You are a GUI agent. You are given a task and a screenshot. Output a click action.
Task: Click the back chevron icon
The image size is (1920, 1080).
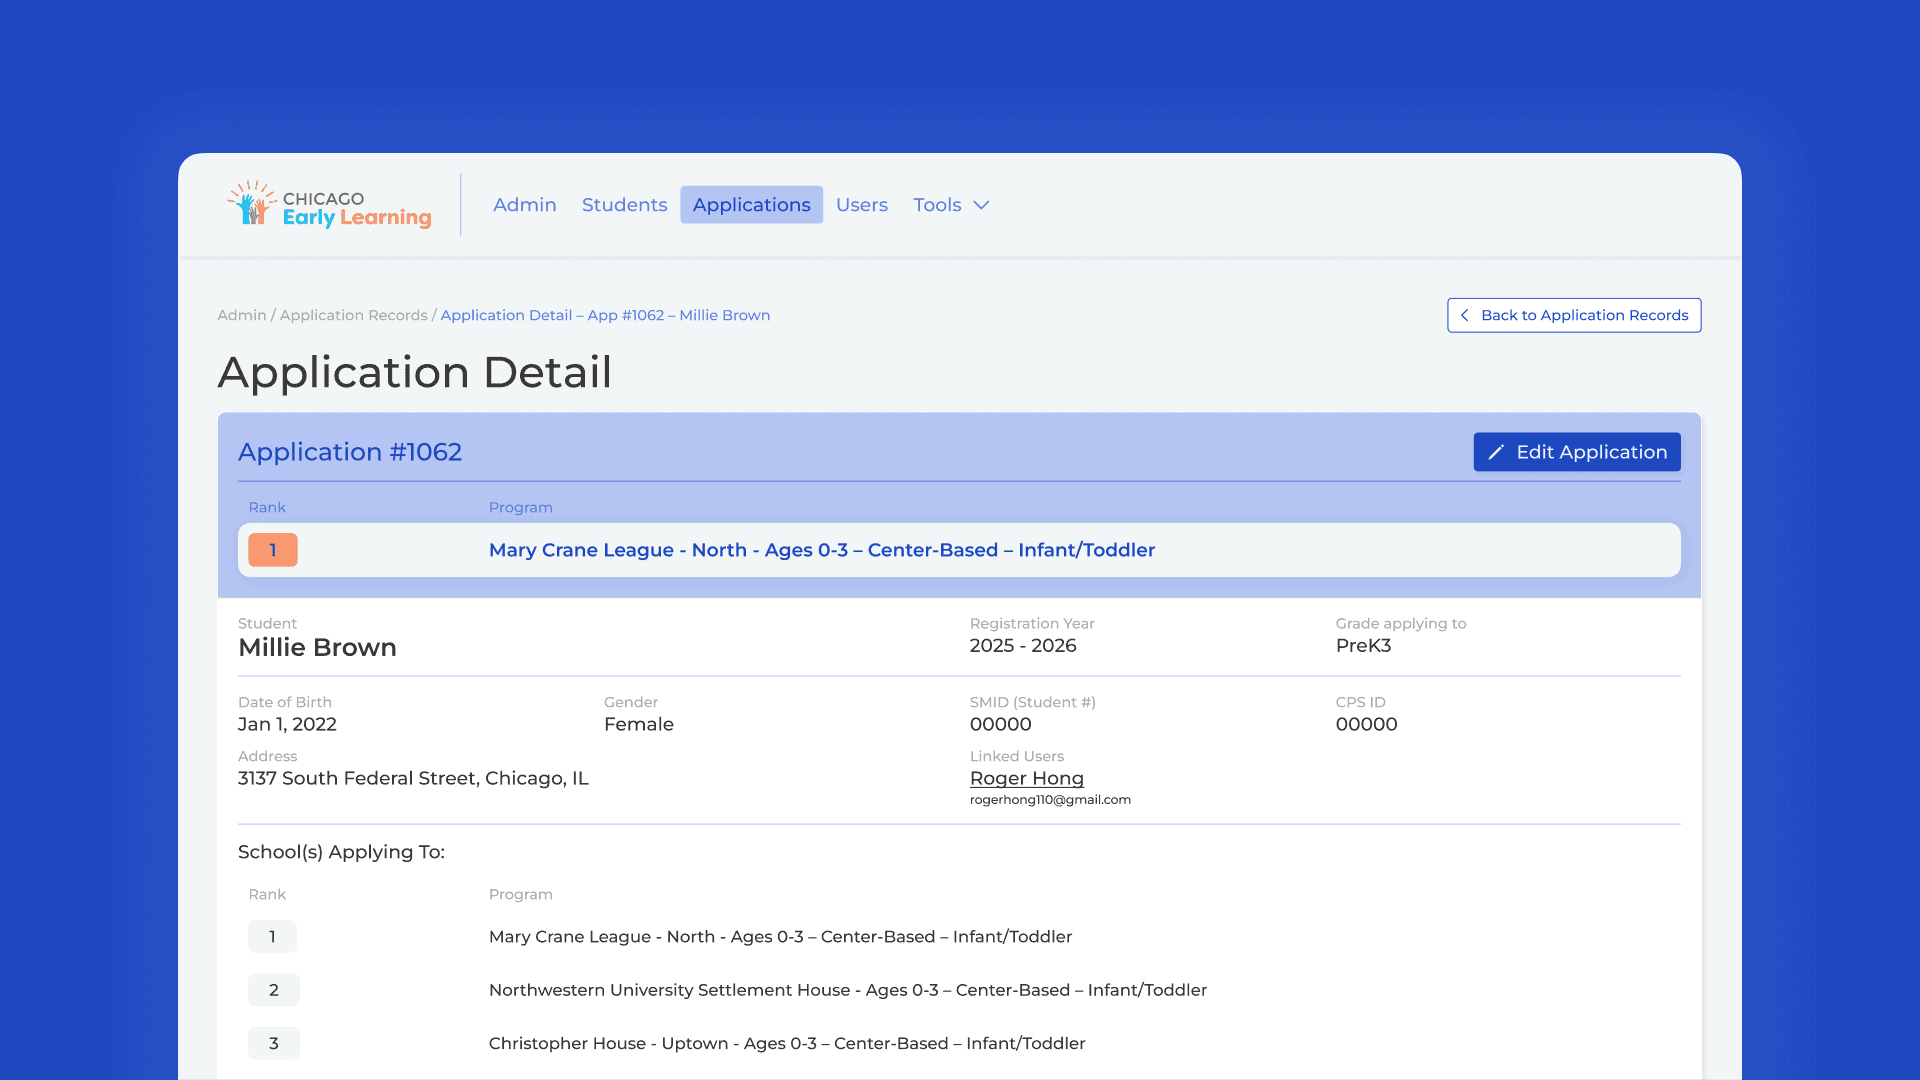[x=1465, y=315]
